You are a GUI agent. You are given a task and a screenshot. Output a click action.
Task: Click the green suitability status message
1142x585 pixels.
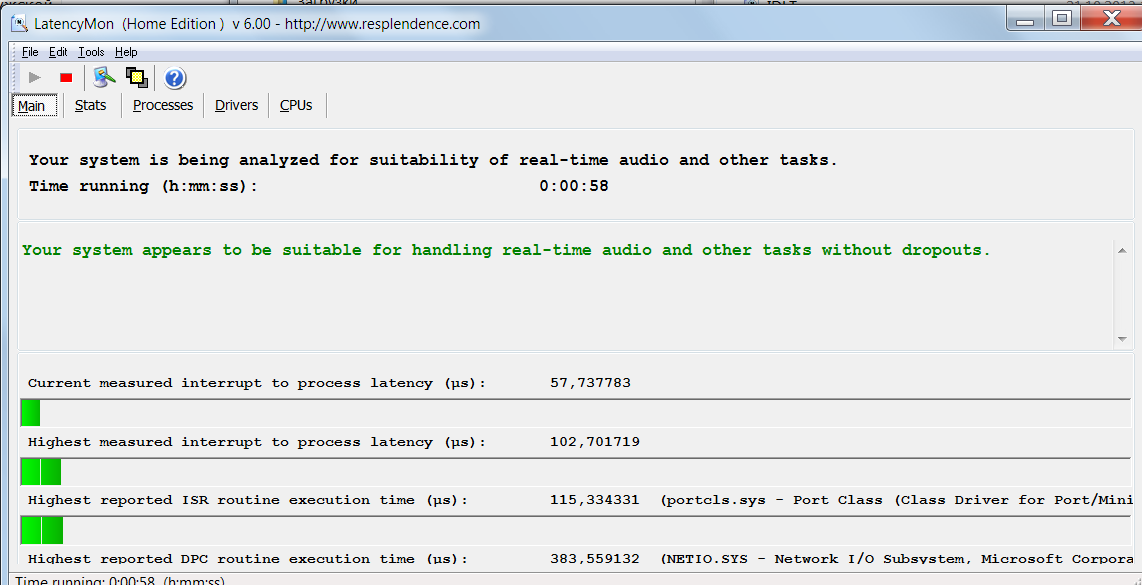506,250
